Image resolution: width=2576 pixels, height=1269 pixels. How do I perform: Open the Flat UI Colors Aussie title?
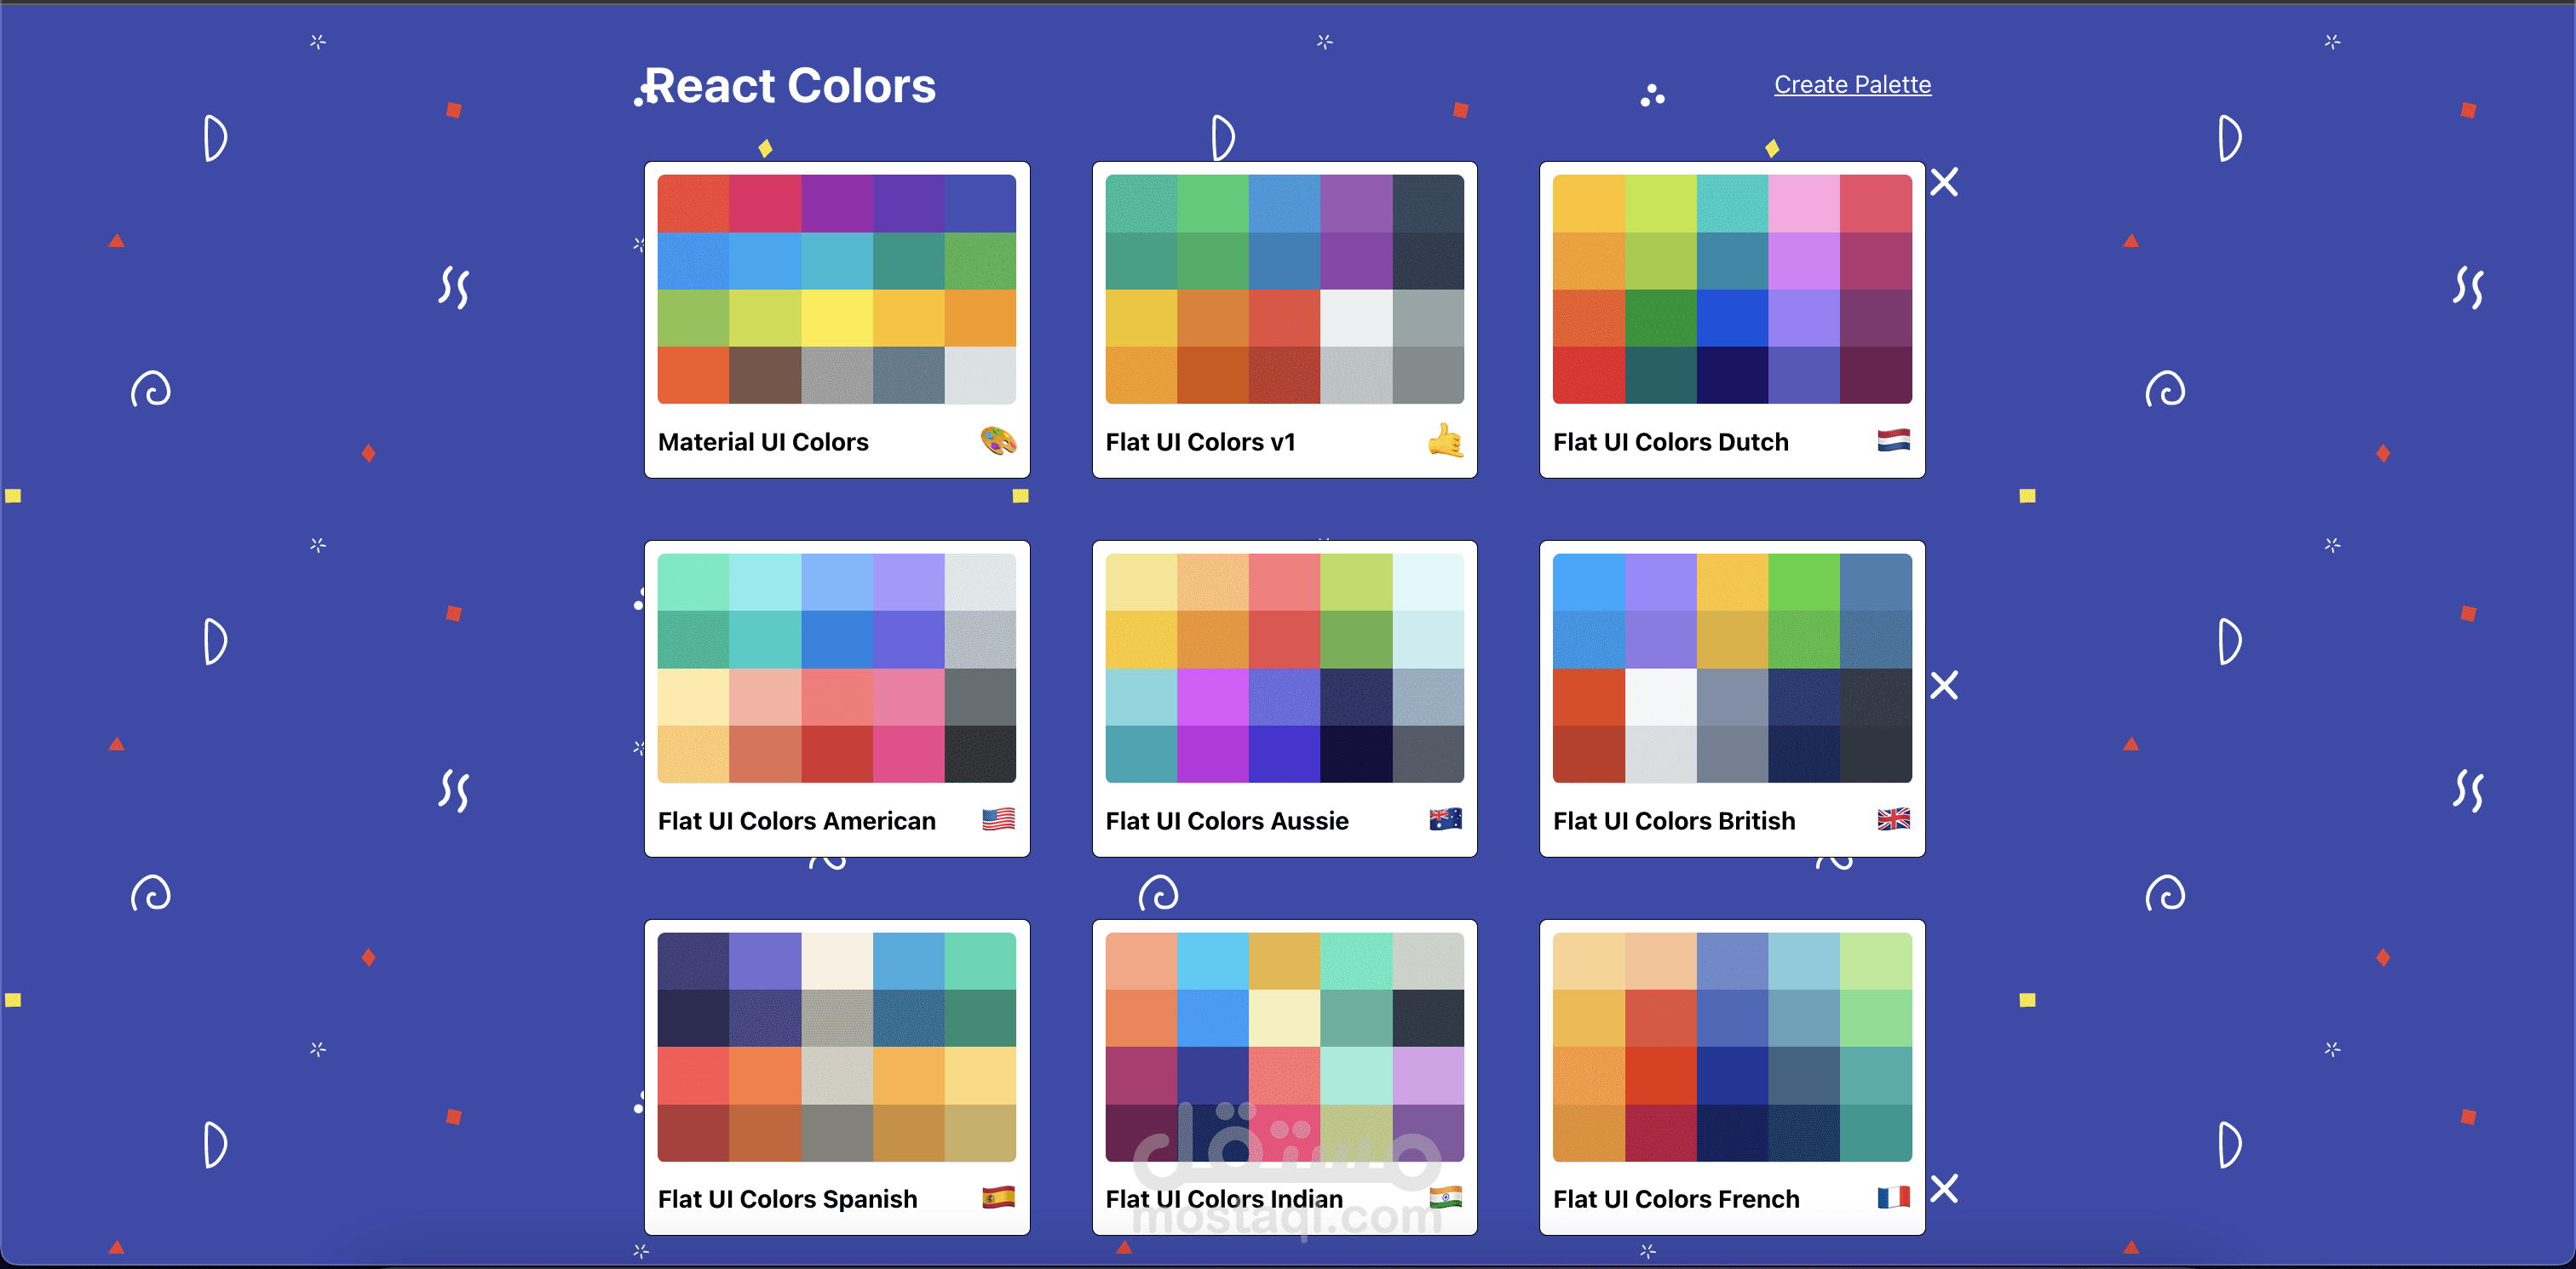coord(1227,821)
